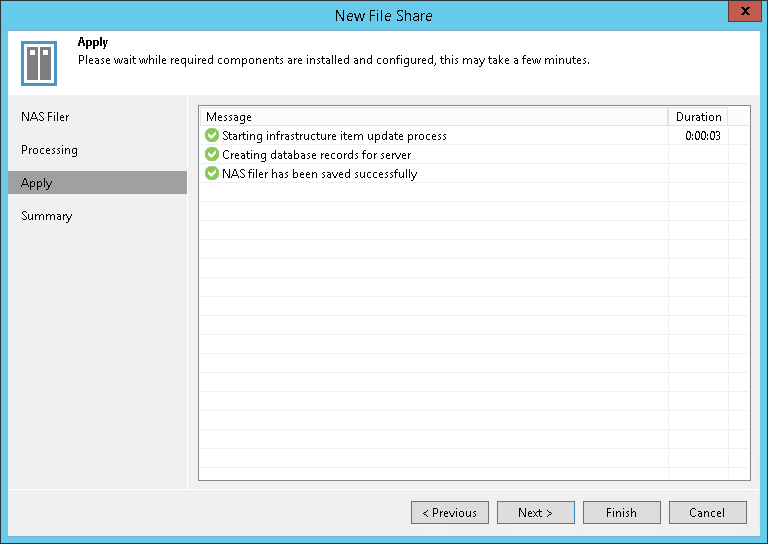Go to the Processing step

click(x=49, y=150)
